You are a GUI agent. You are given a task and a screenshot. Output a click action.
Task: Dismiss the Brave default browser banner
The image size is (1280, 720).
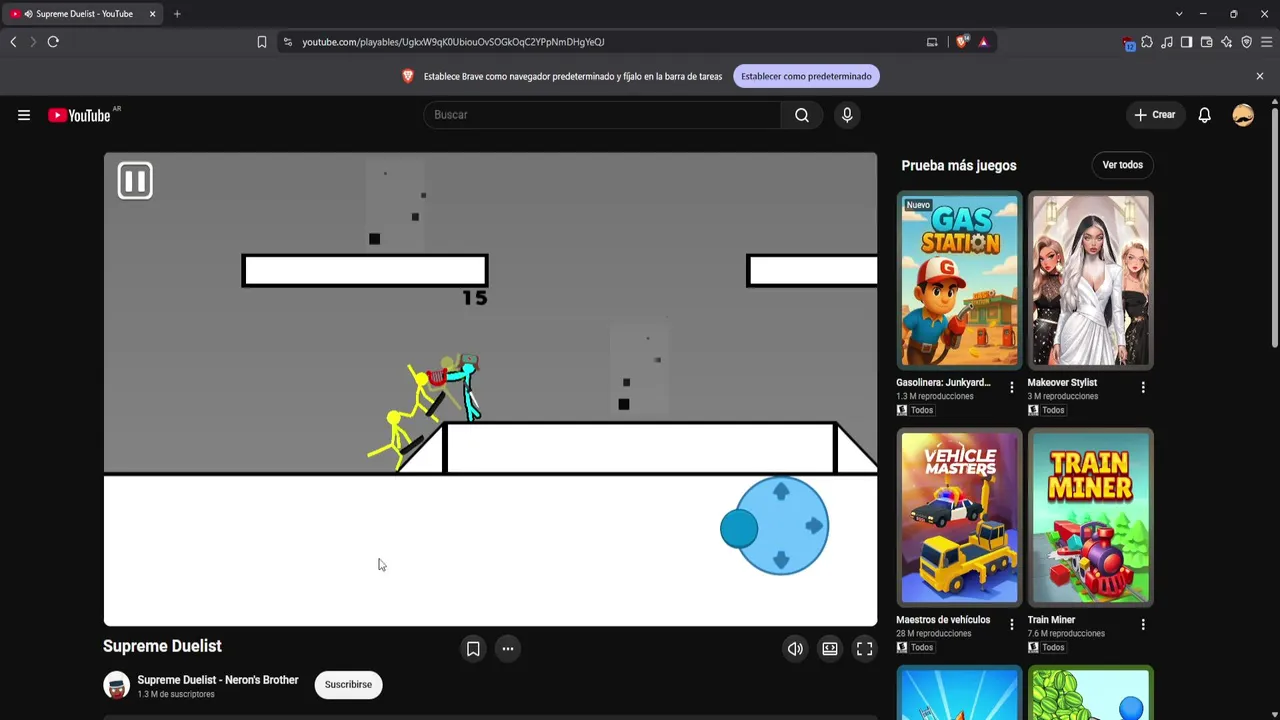point(1260,76)
